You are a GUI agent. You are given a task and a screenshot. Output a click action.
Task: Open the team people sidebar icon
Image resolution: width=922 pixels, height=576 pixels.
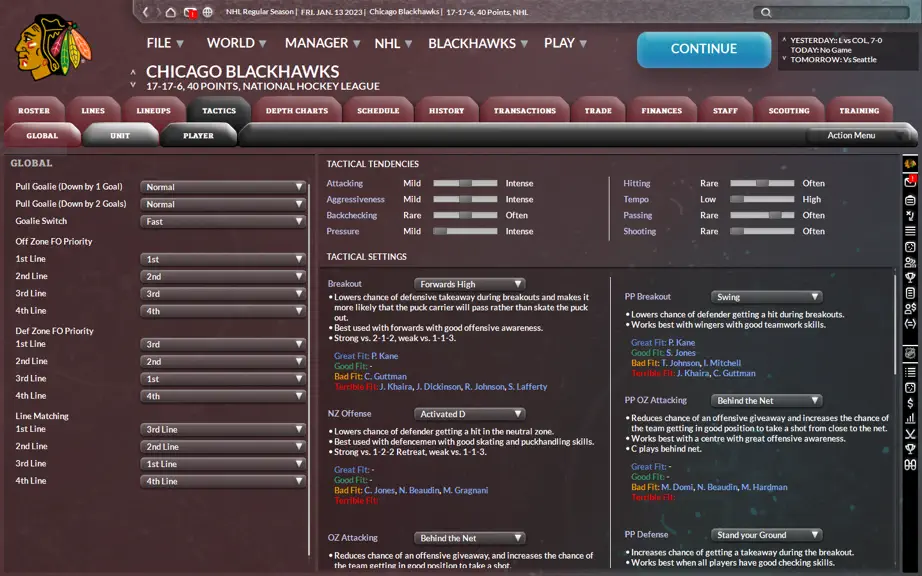[x=910, y=262]
